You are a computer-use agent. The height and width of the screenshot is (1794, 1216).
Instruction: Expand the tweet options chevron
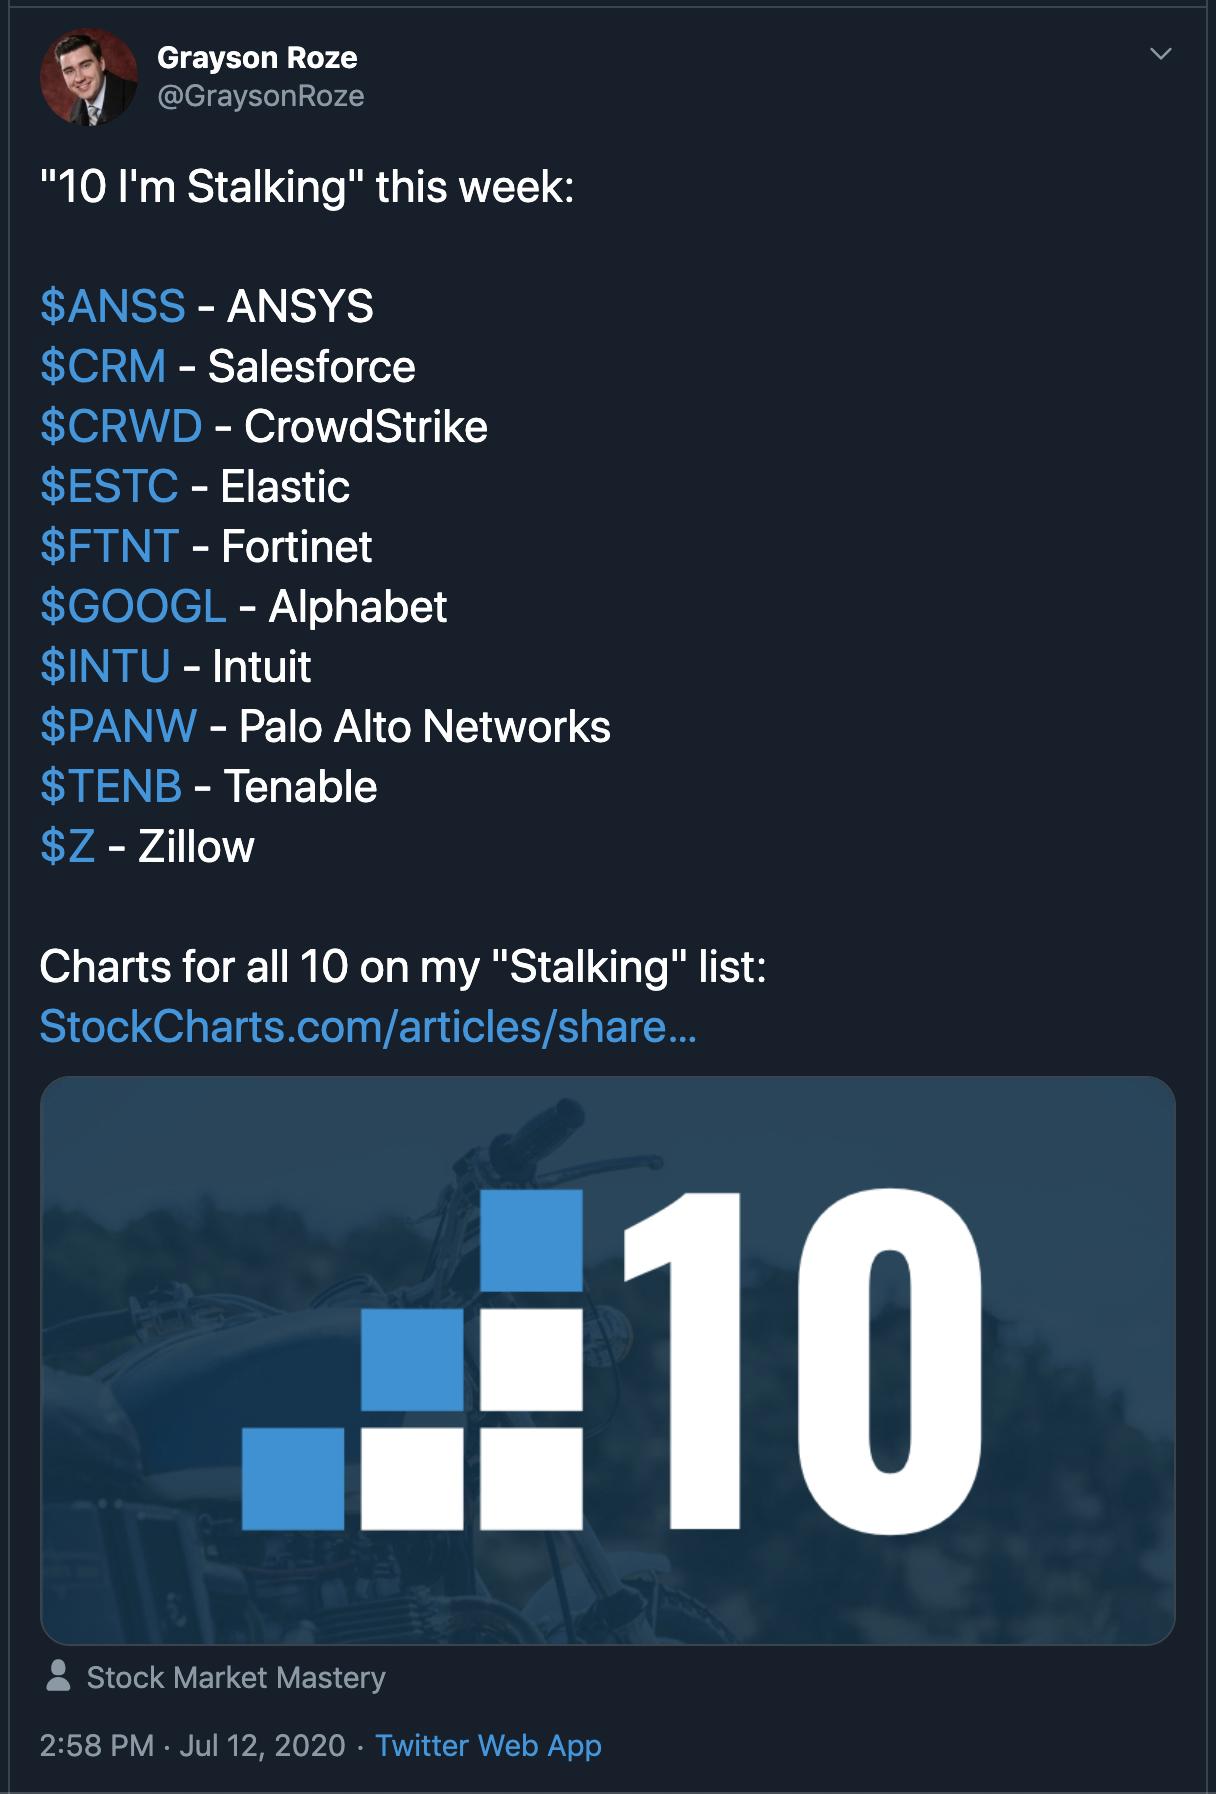coord(1160,54)
